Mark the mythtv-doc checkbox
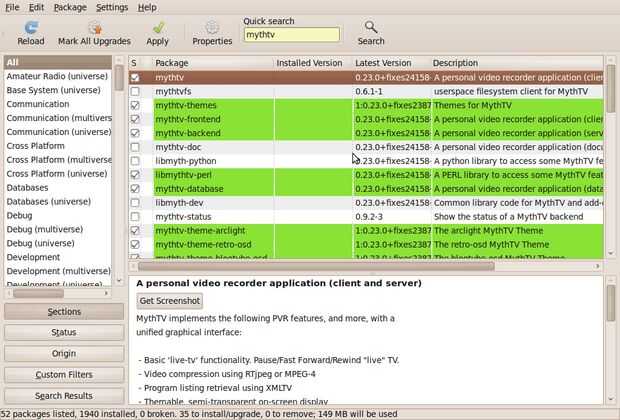The height and width of the screenshot is (420, 620). 135,147
